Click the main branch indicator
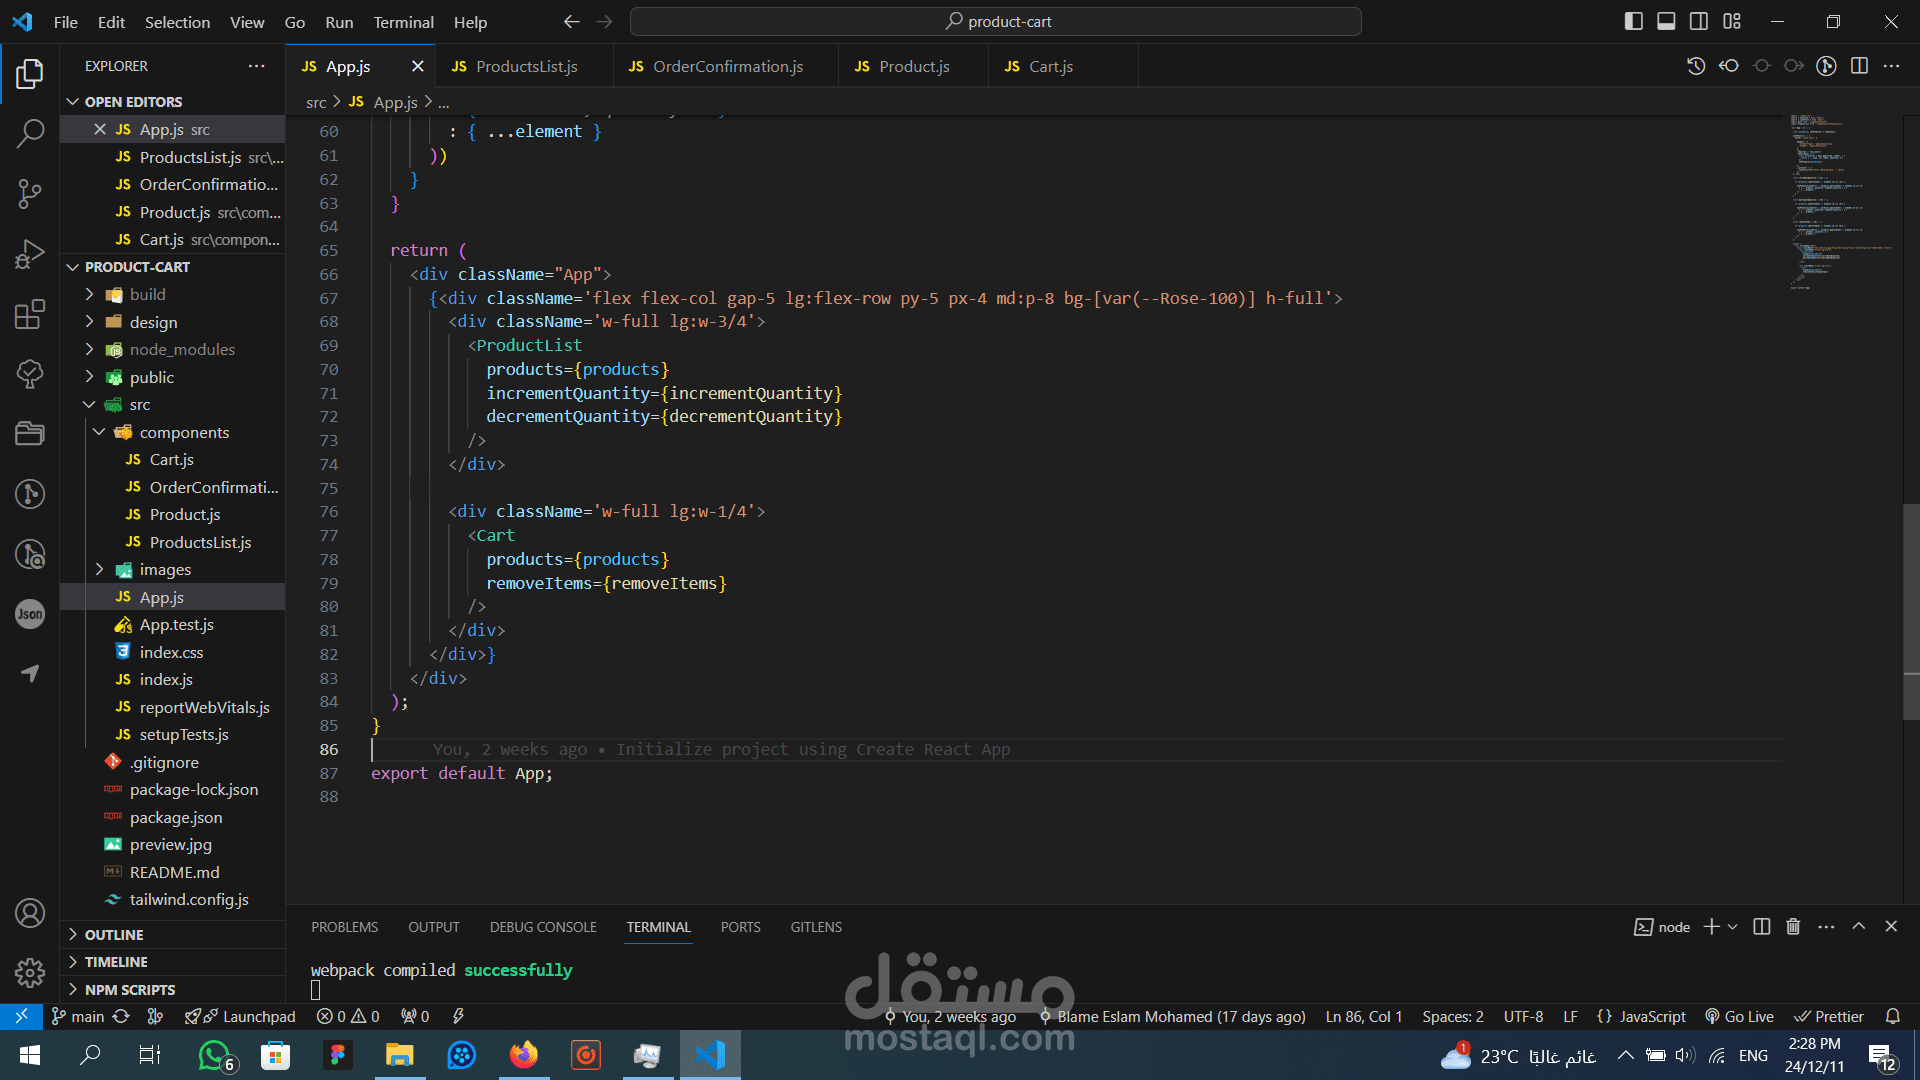The image size is (1920, 1080). (79, 1016)
